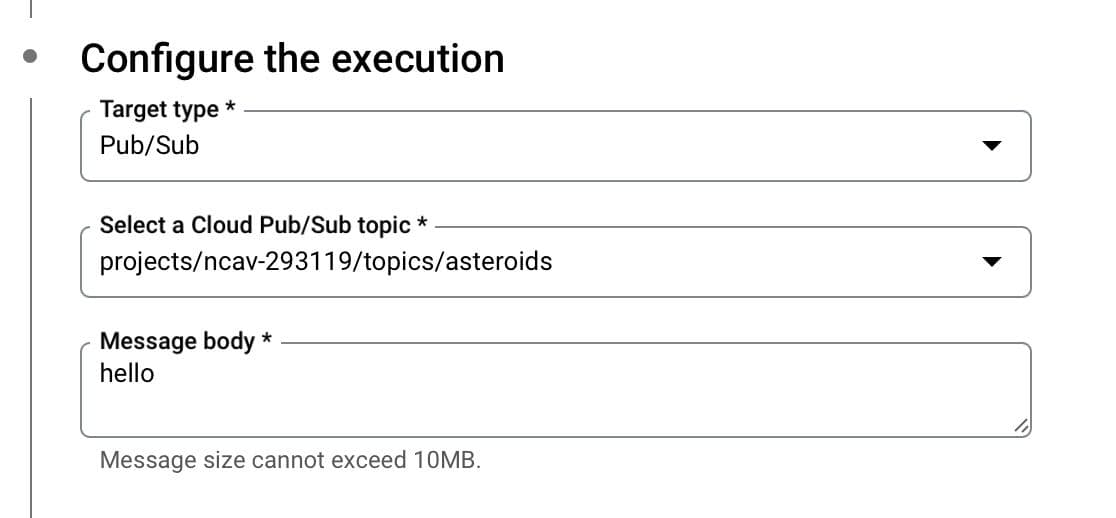This screenshot has width=1116, height=518.
Task: Open the Target type dropdown arrow
Action: click(990, 146)
